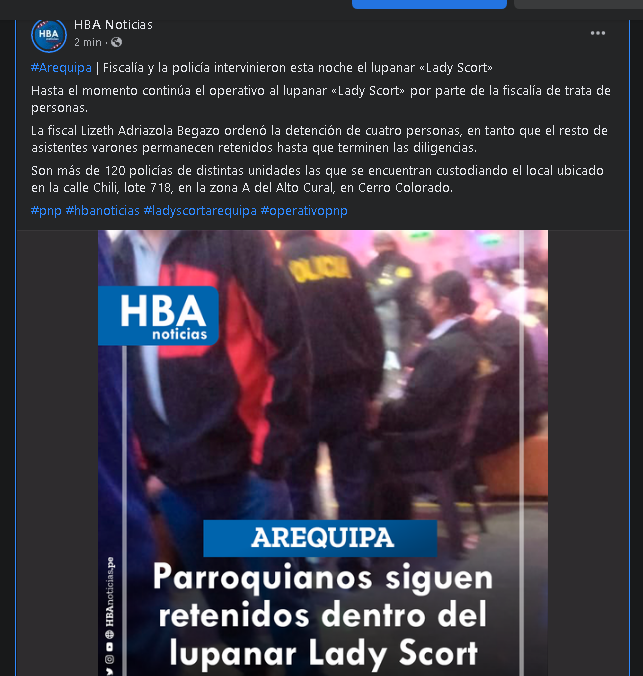Click the blue button at top
Image resolution: width=643 pixels, height=676 pixels.
[429, 4]
